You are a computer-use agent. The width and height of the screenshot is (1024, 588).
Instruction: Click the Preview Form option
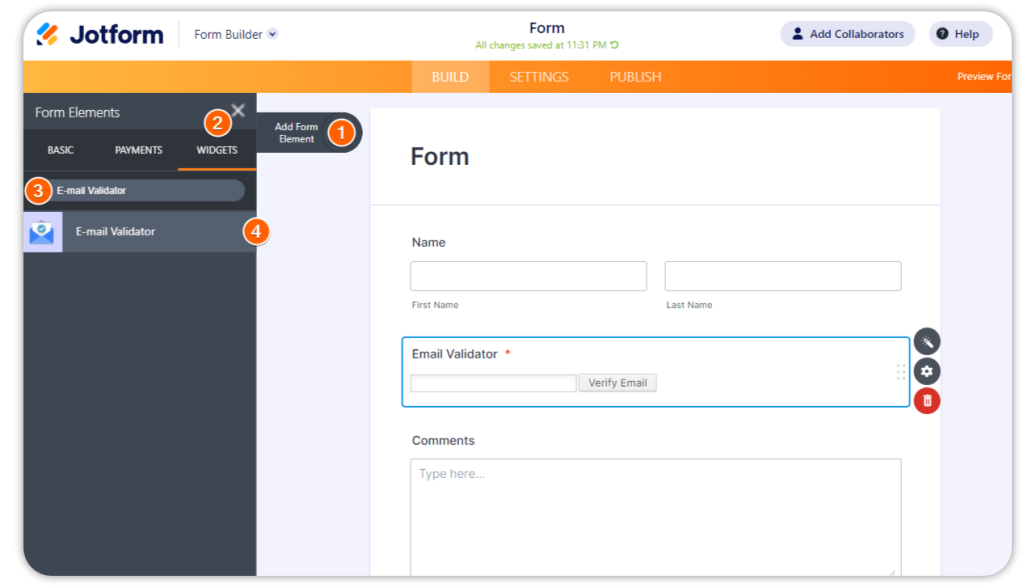pyautogui.click(x=984, y=76)
